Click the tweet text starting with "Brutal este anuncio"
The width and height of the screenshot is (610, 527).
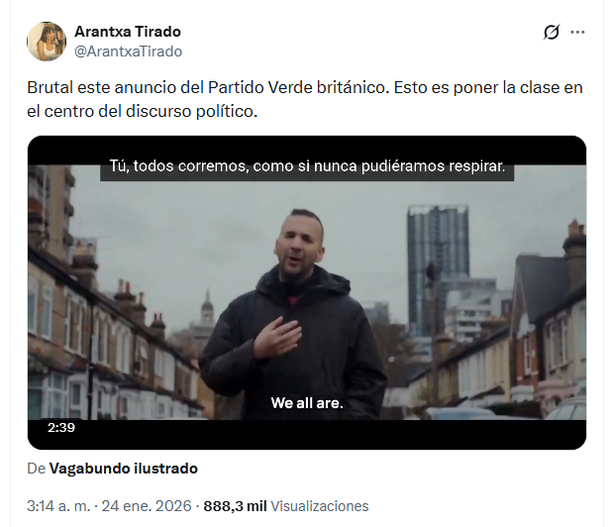pyautogui.click(x=305, y=99)
